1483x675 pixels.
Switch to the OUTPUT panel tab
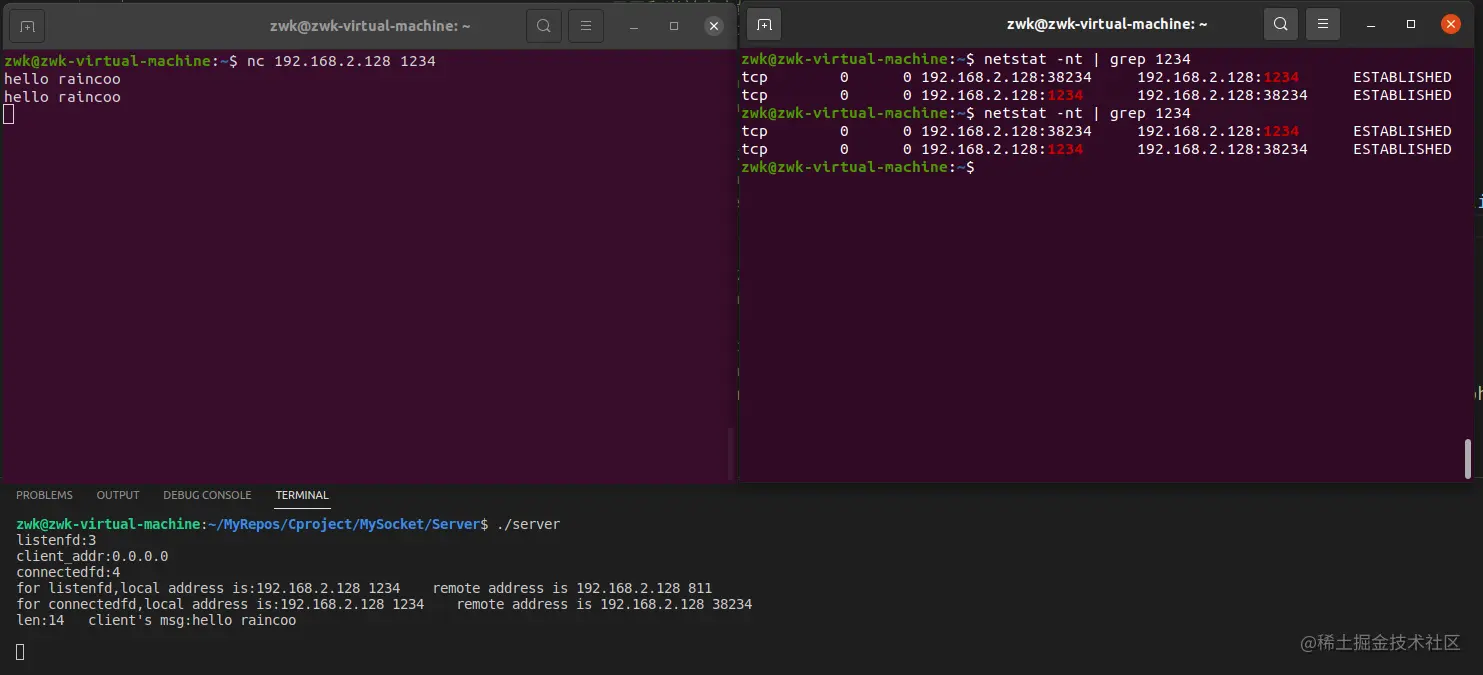click(118, 495)
